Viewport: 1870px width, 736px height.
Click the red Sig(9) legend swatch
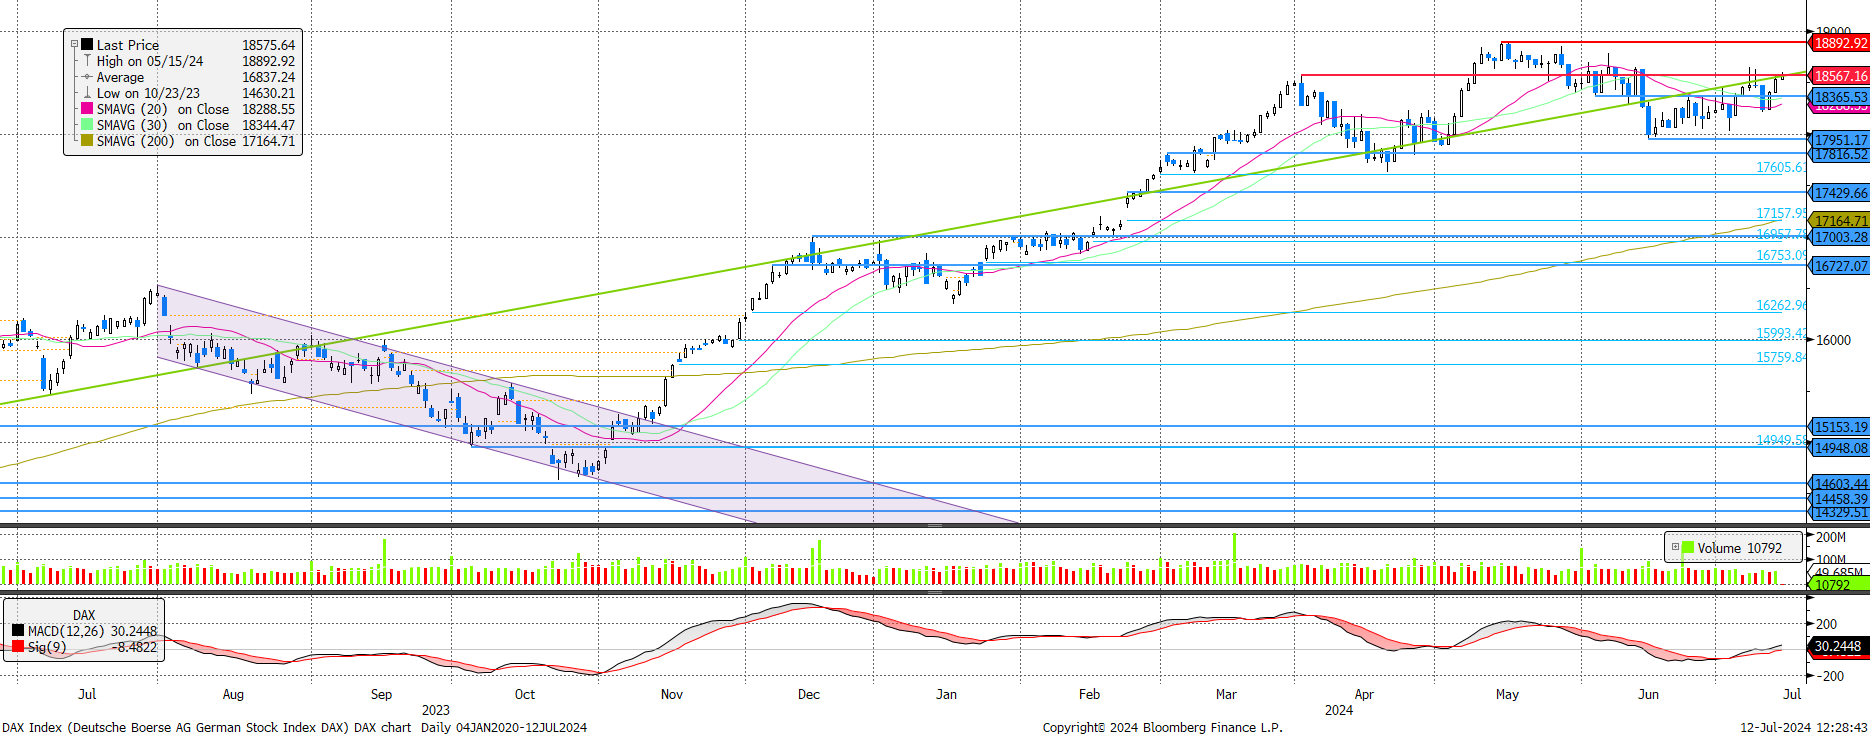tap(18, 647)
